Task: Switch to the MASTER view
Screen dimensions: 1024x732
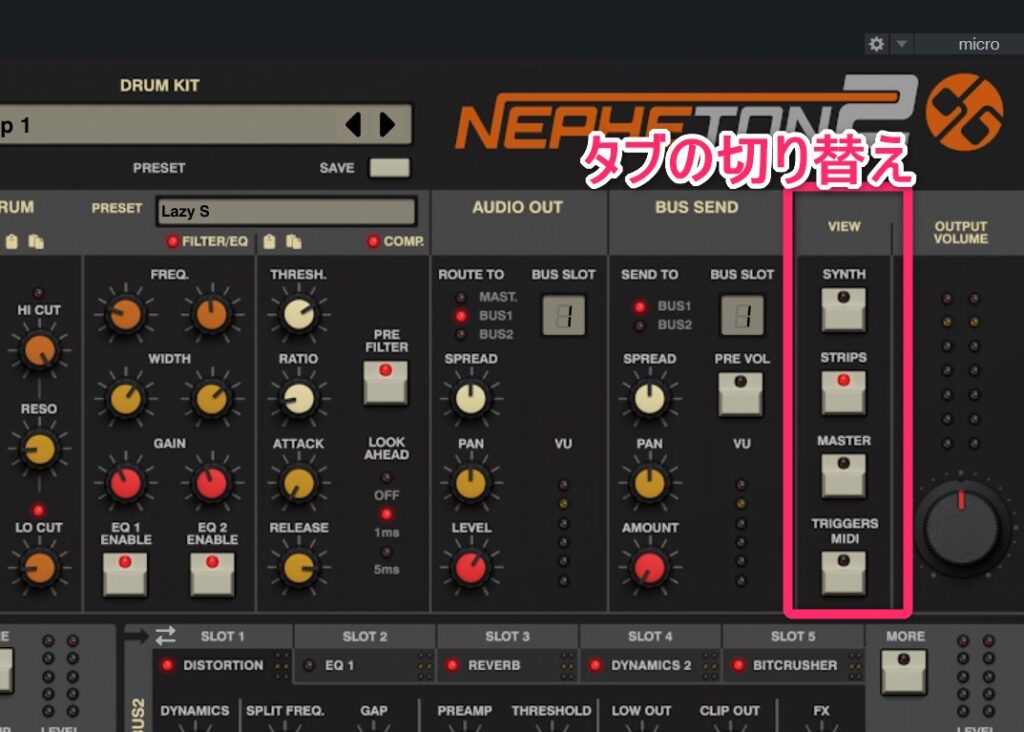Action: tap(843, 475)
